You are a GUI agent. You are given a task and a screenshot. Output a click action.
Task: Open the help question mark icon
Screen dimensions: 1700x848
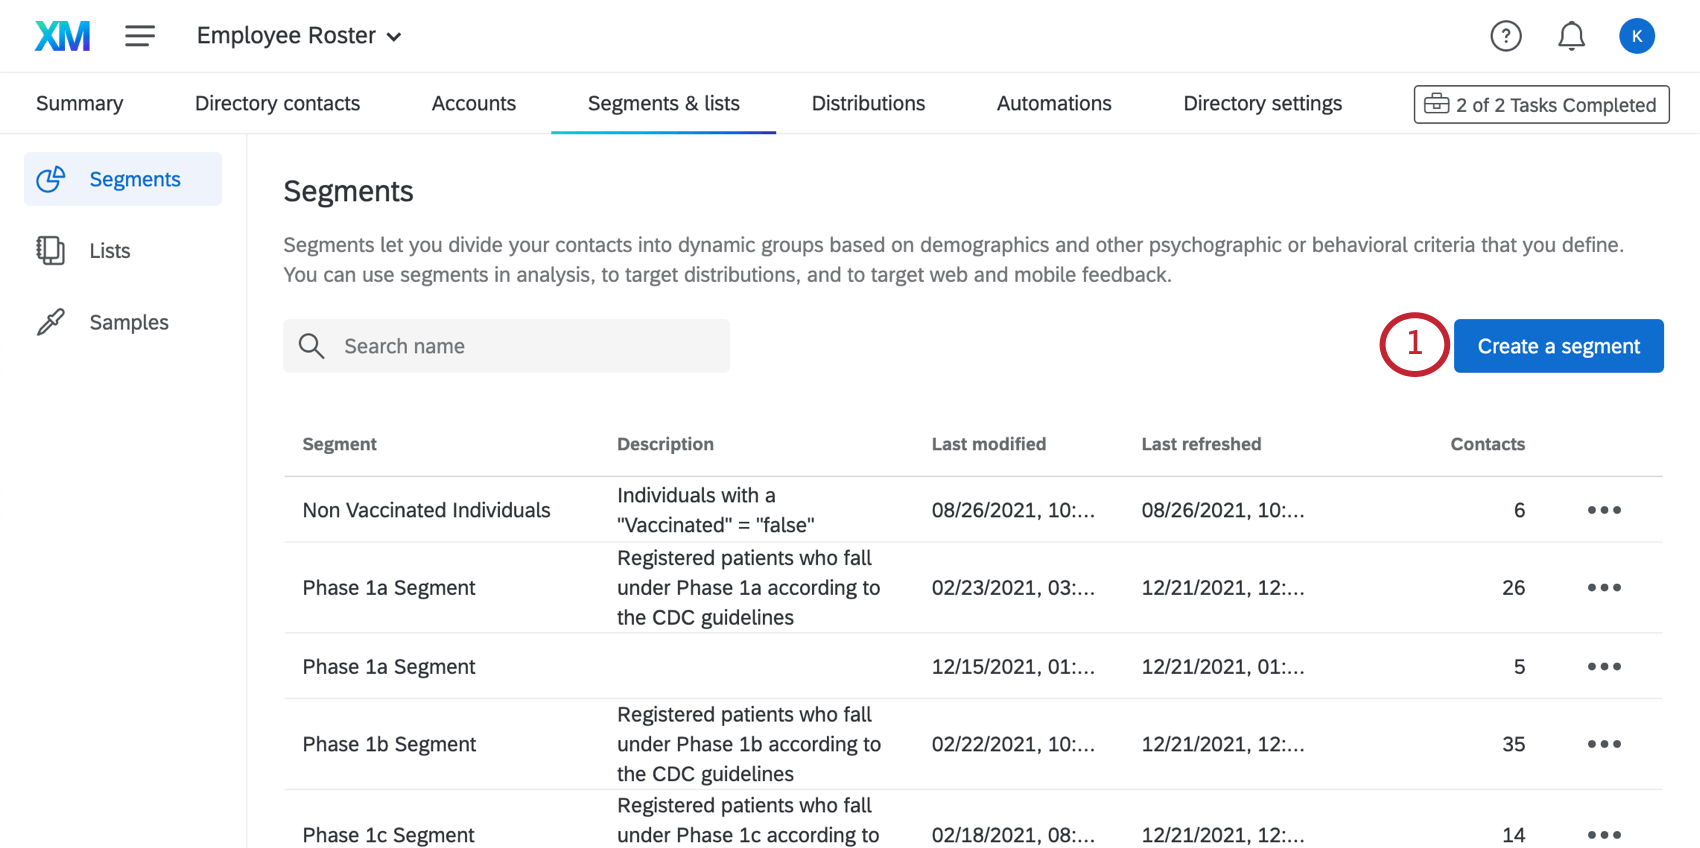[1505, 36]
